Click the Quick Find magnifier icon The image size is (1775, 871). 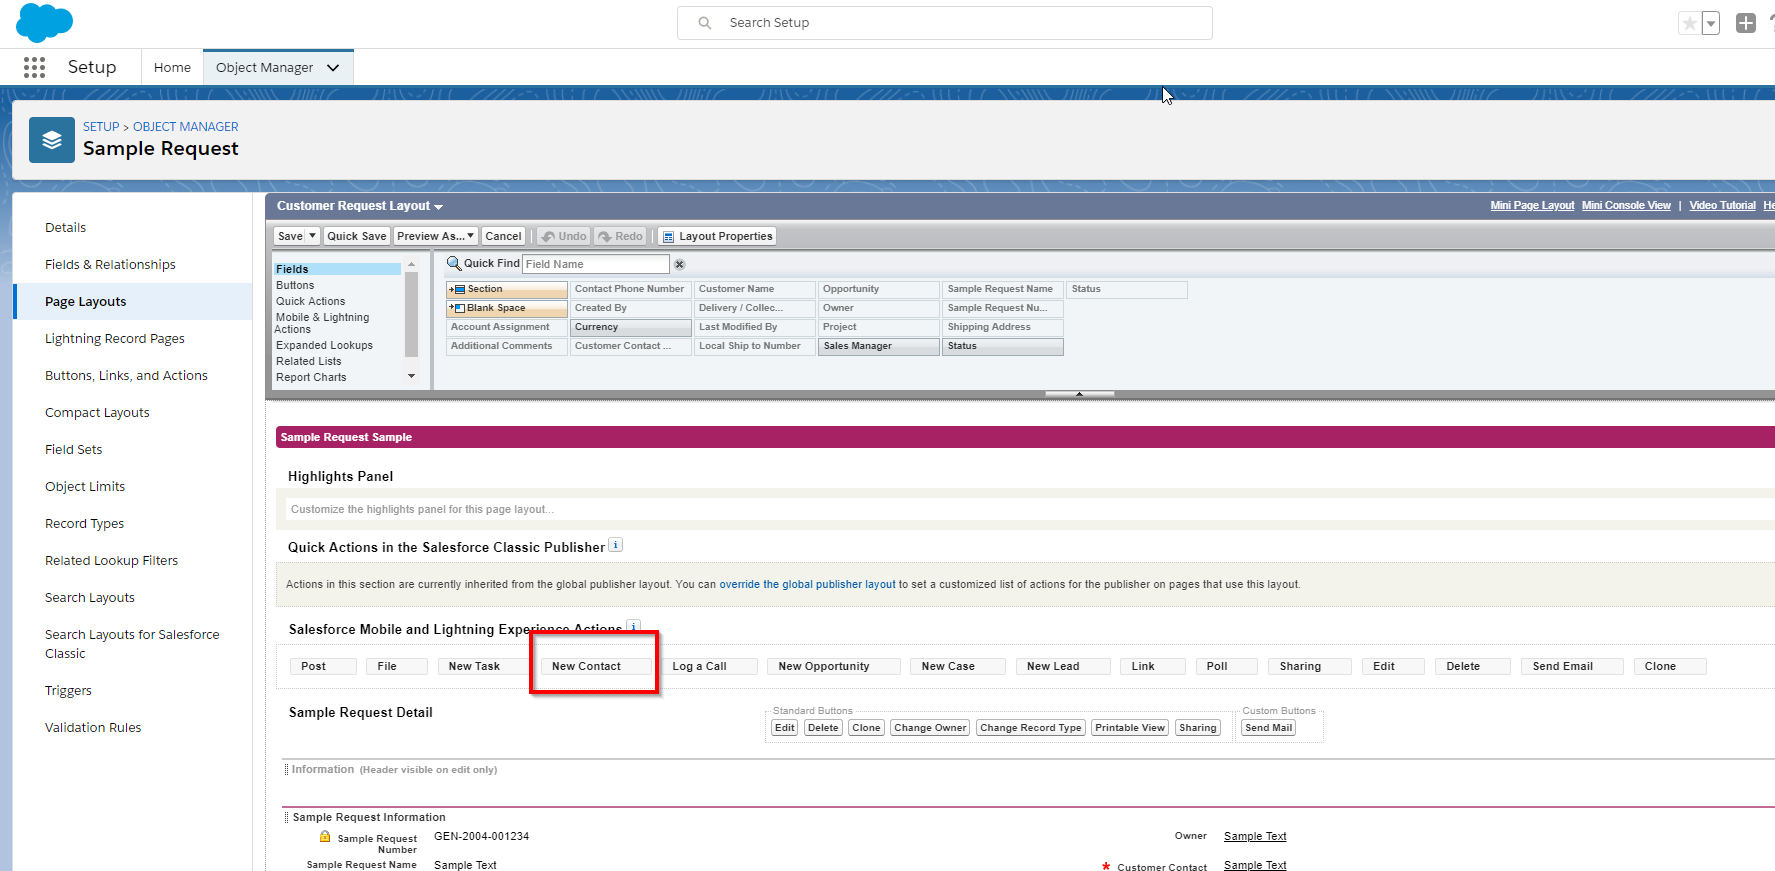[454, 263]
